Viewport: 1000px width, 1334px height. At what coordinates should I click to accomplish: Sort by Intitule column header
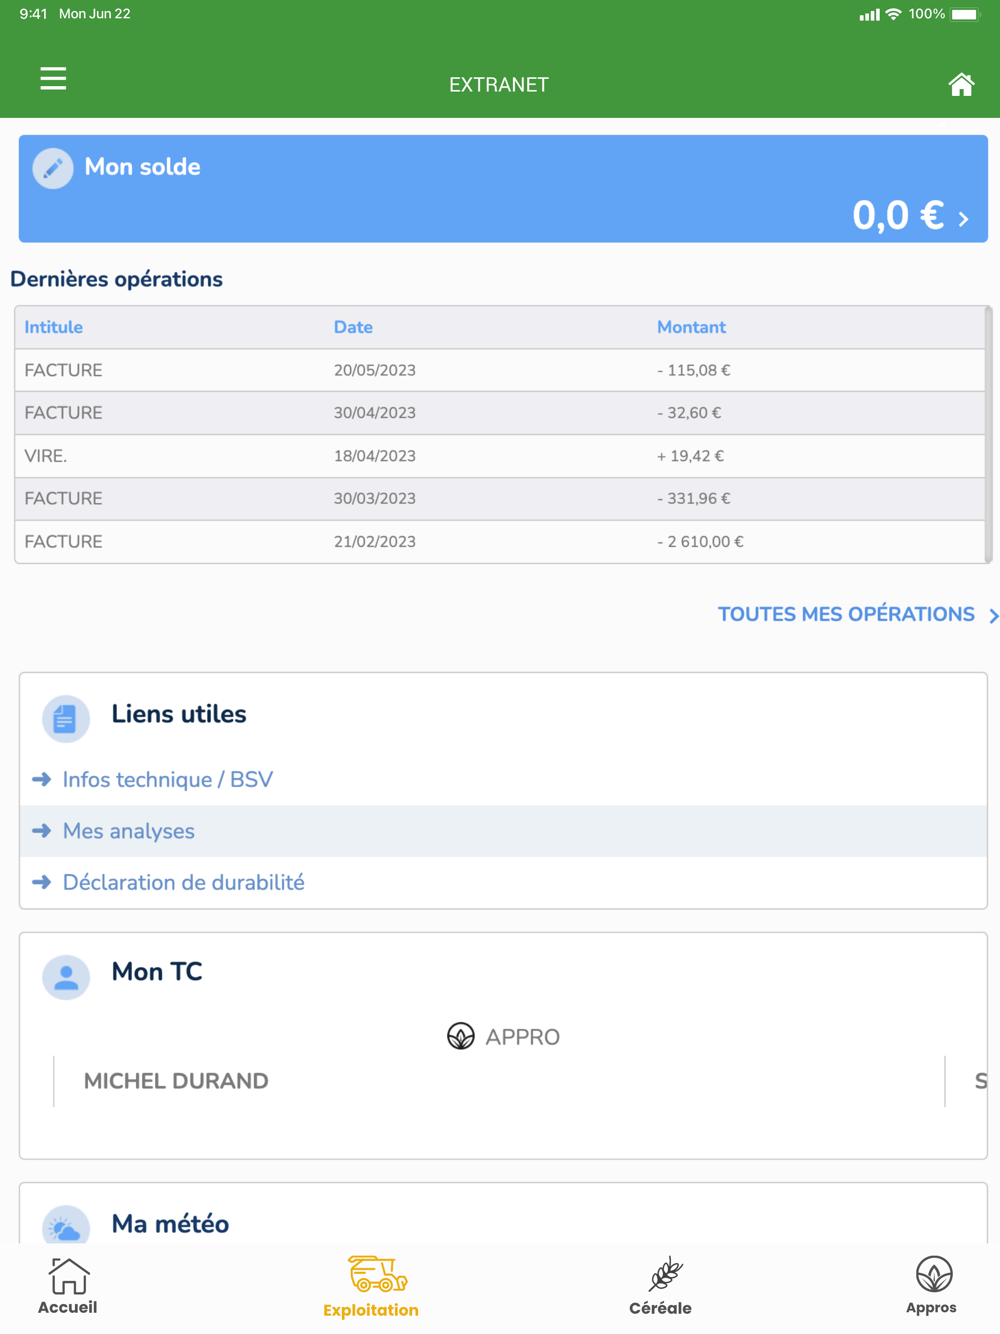54,327
